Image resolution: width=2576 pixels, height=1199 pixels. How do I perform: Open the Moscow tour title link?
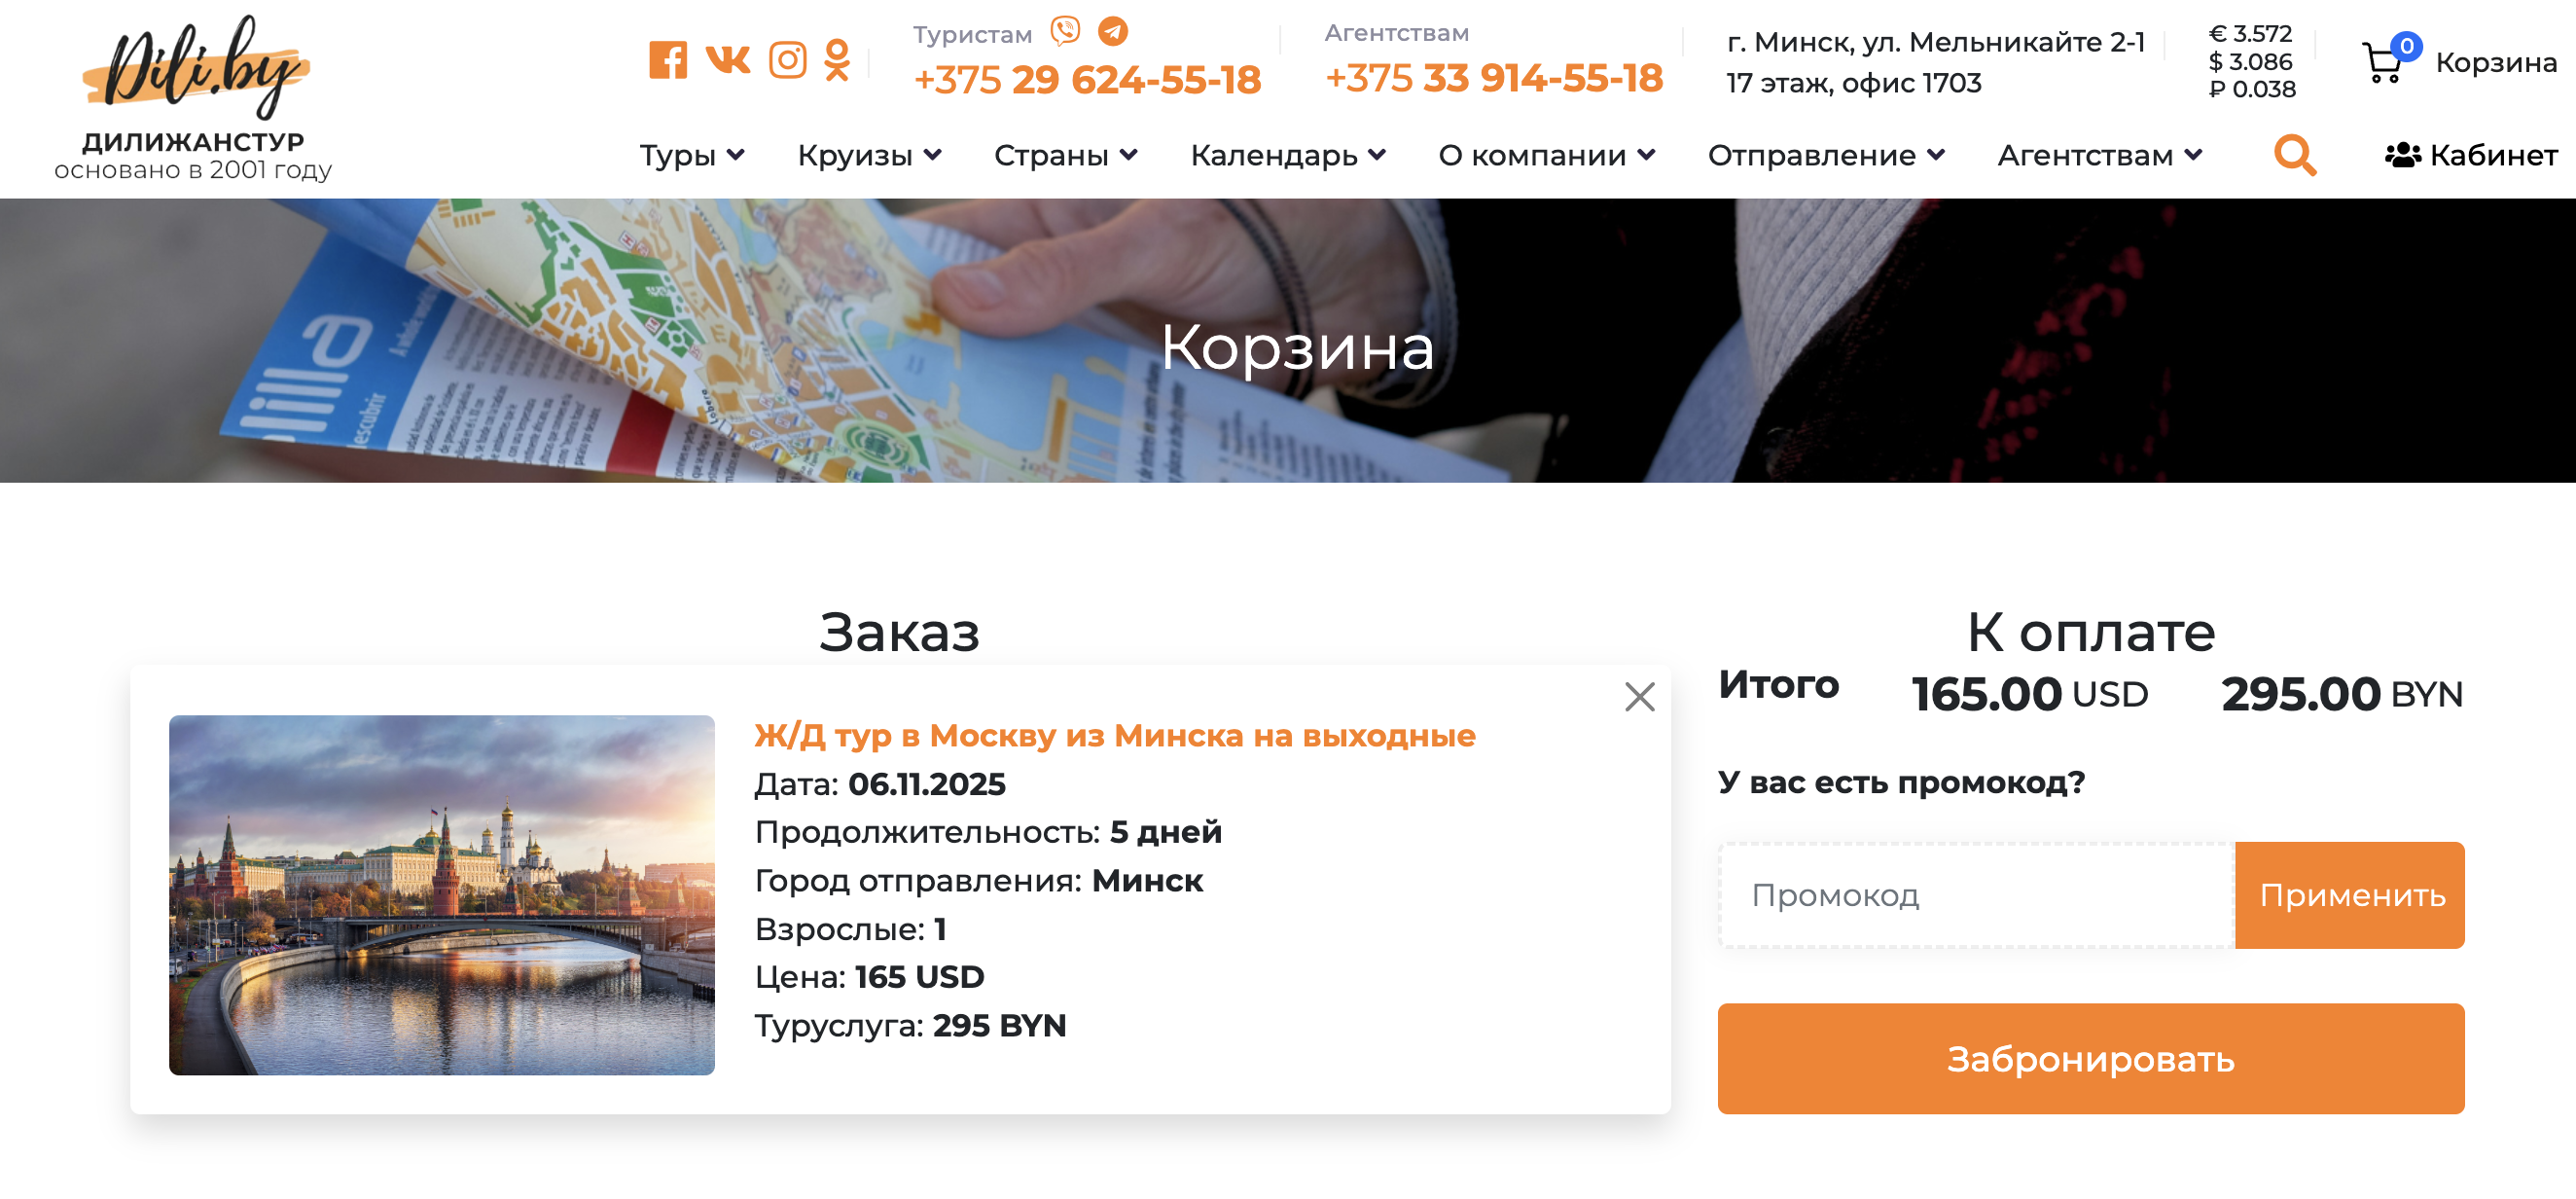[x=1113, y=735]
